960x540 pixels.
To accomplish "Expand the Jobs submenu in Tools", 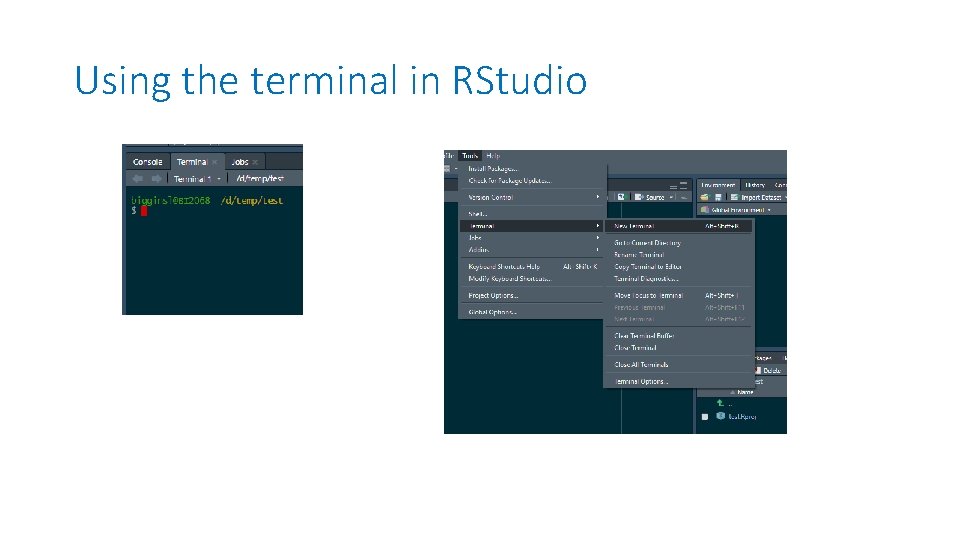I will [x=533, y=238].
